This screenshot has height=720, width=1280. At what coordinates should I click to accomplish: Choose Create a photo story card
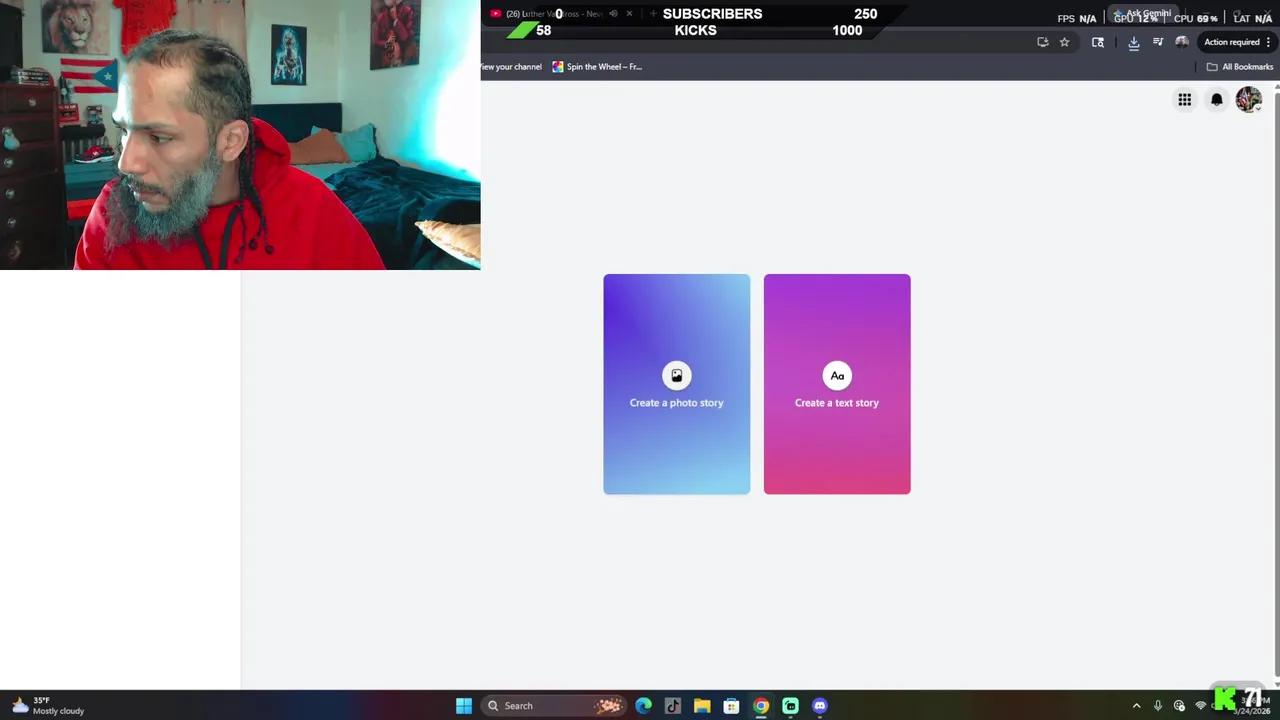coord(676,384)
